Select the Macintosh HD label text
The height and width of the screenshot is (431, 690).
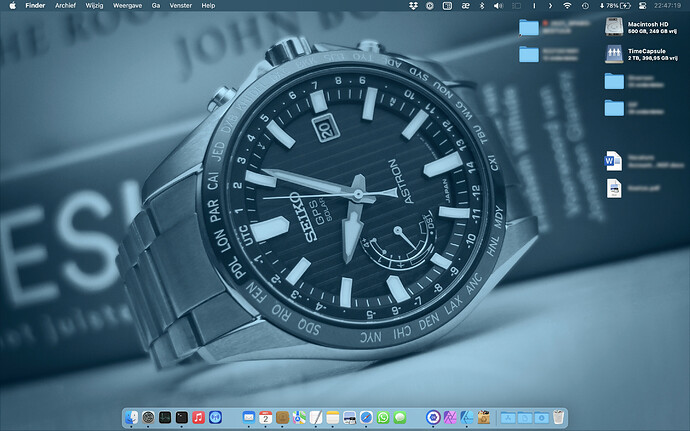pyautogui.click(x=648, y=24)
